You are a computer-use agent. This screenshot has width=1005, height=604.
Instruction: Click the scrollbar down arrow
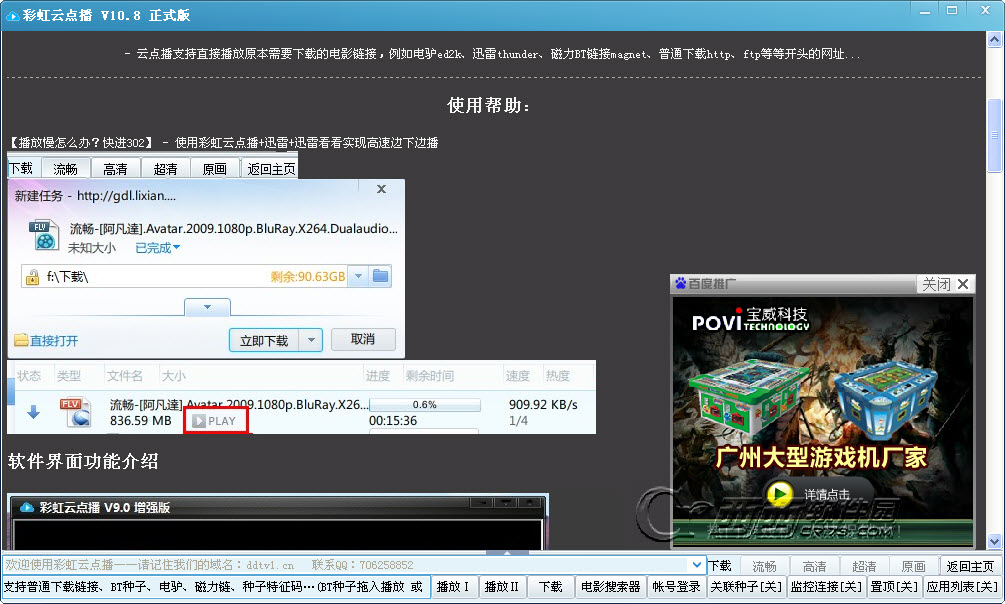(x=994, y=541)
